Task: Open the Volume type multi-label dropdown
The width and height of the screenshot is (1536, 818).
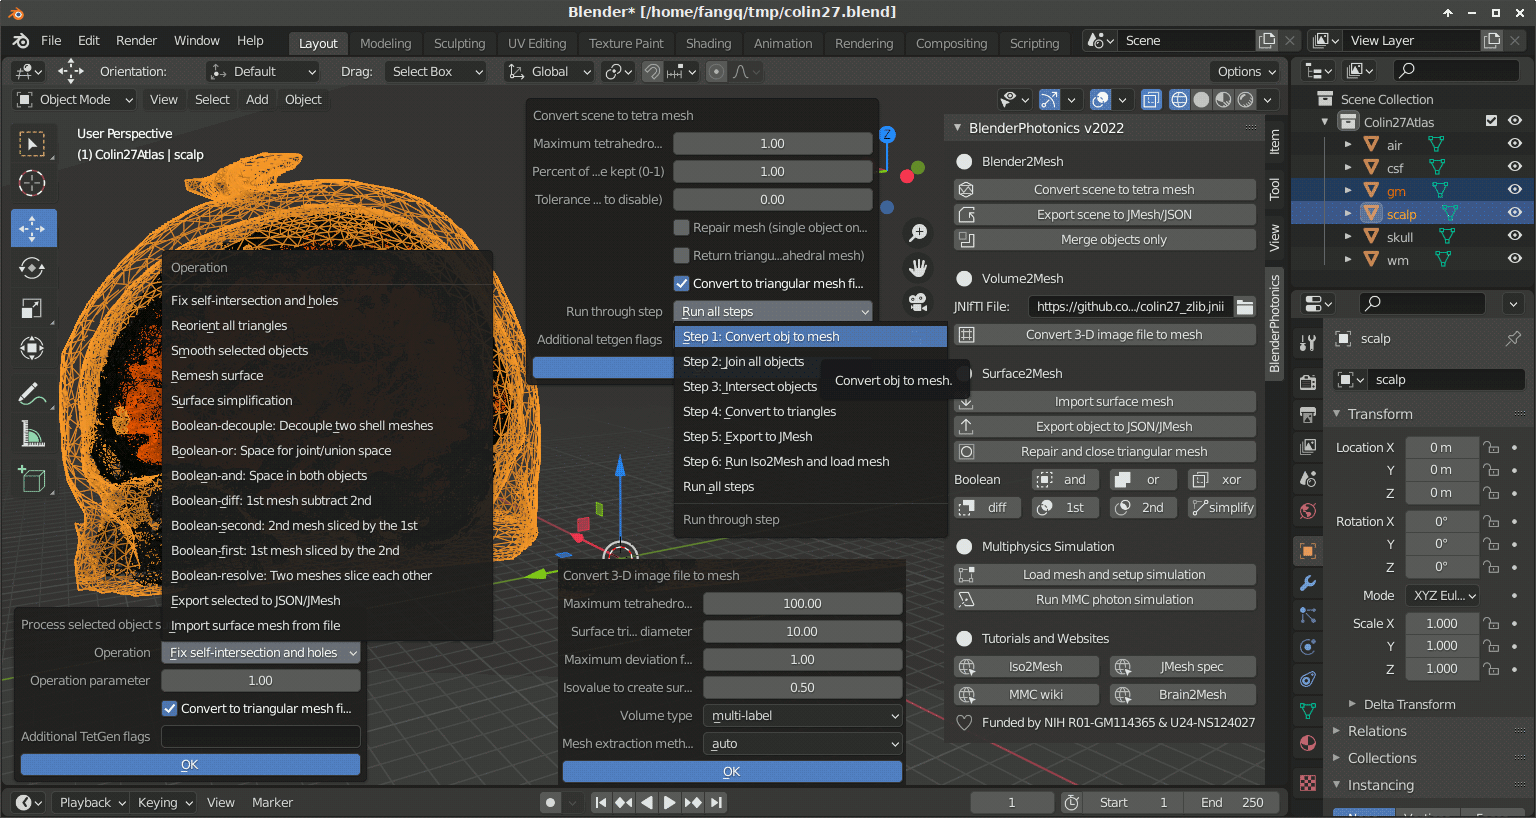Action: click(x=803, y=715)
